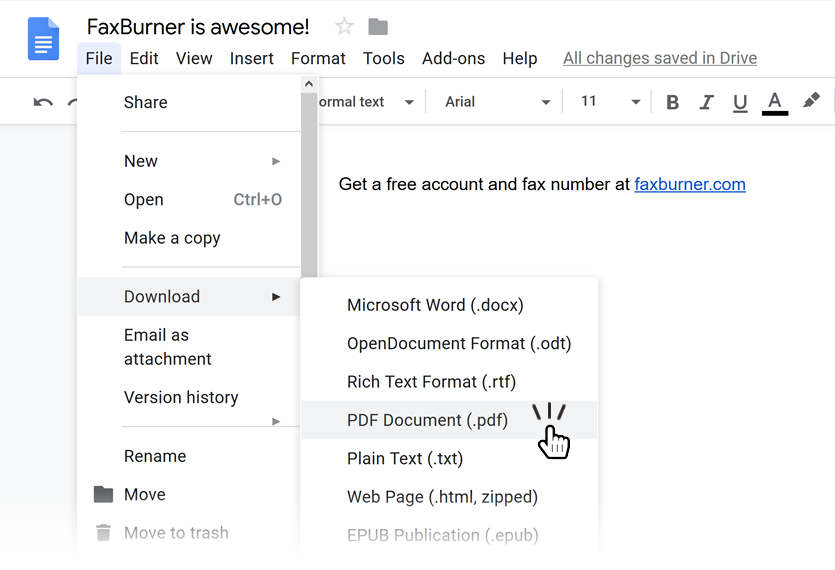Select Email as attachment
The width and height of the screenshot is (835, 570).
189,347
